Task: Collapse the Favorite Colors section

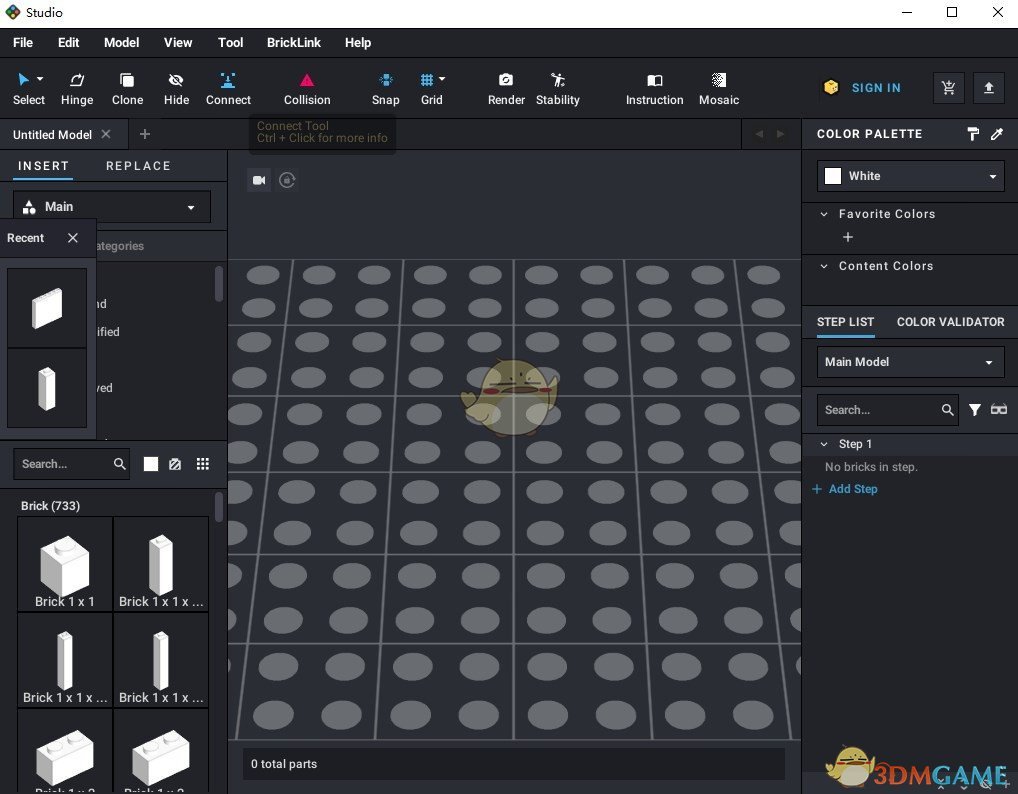Action: pyautogui.click(x=823, y=214)
